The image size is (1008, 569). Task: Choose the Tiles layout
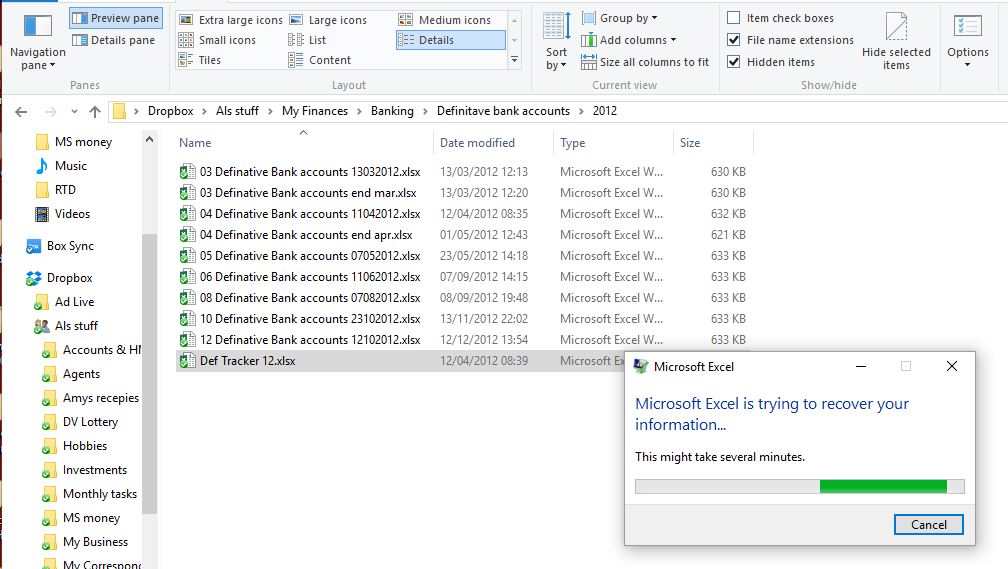[x=200, y=60]
